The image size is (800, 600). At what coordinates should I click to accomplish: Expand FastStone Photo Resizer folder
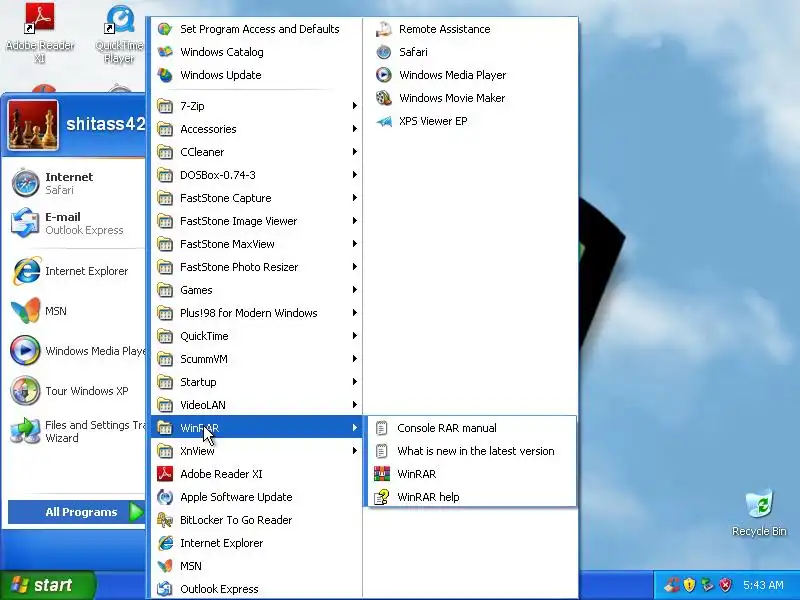coord(256,267)
